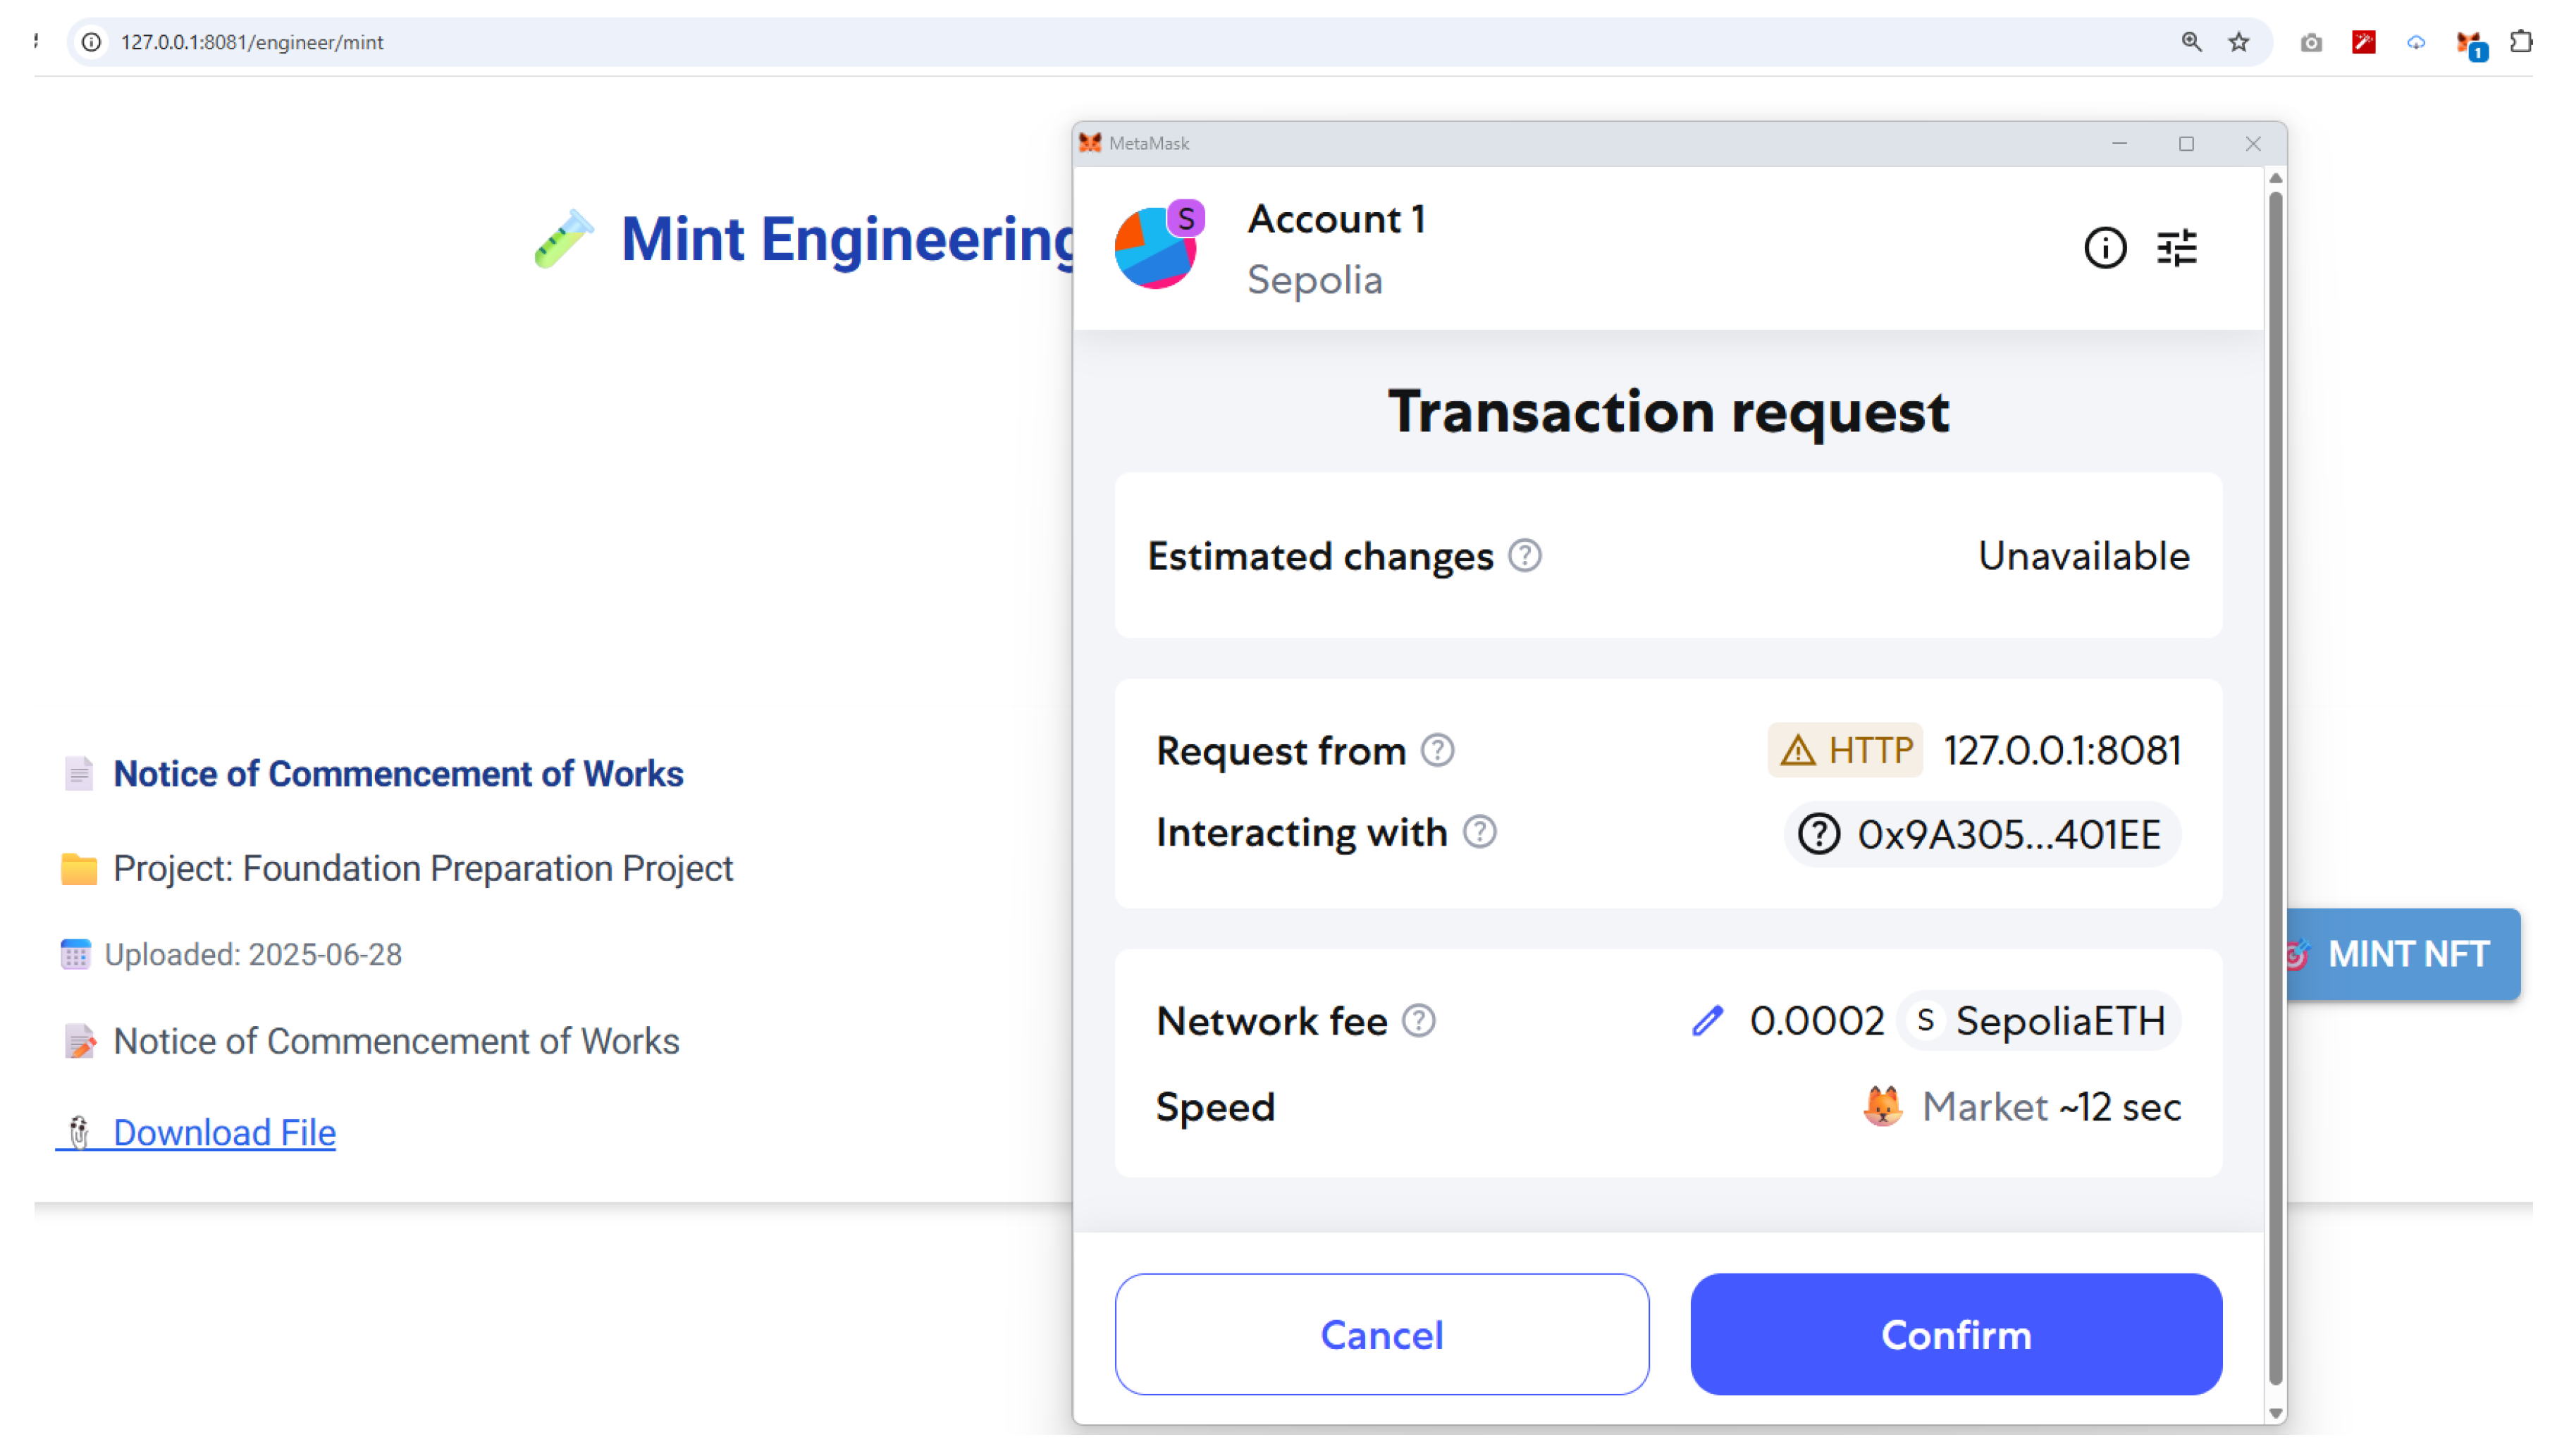Click Network fee help question mark
The image size is (2569, 1456).
[x=1418, y=1021]
